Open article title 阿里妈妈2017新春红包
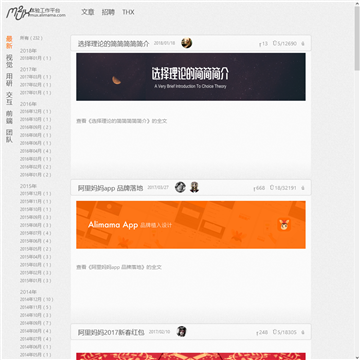The width and height of the screenshot is (360, 360). [111, 332]
